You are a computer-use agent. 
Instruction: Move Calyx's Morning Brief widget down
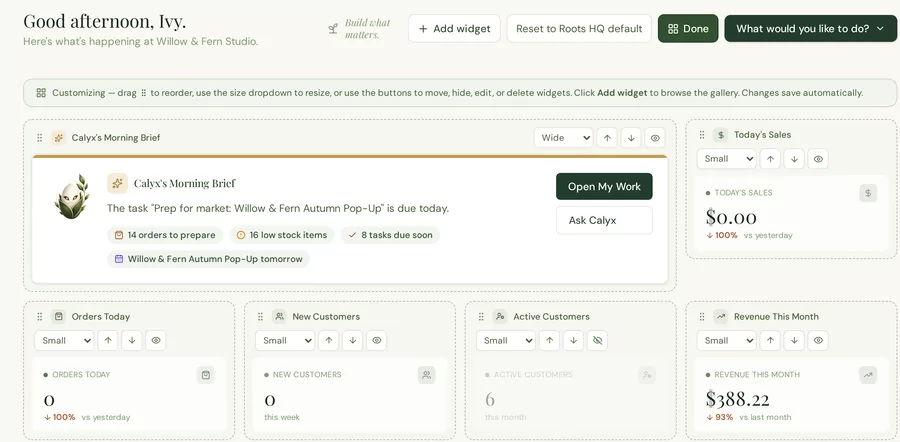pyautogui.click(x=631, y=138)
